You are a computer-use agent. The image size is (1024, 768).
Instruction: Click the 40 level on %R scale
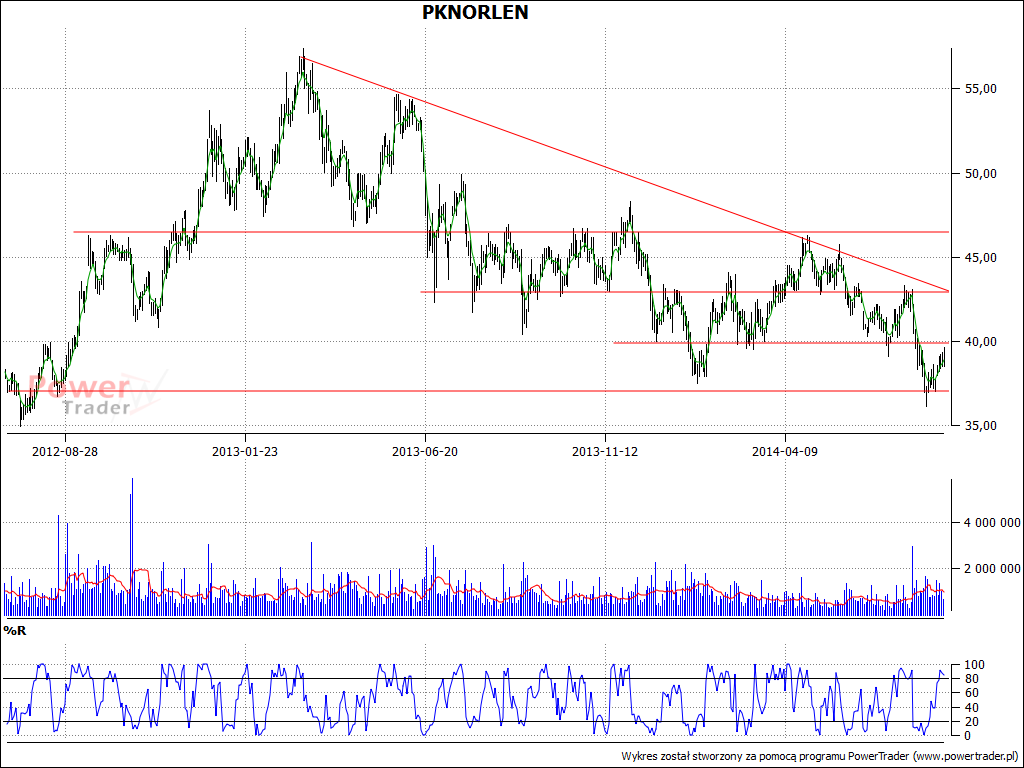(x=971, y=707)
